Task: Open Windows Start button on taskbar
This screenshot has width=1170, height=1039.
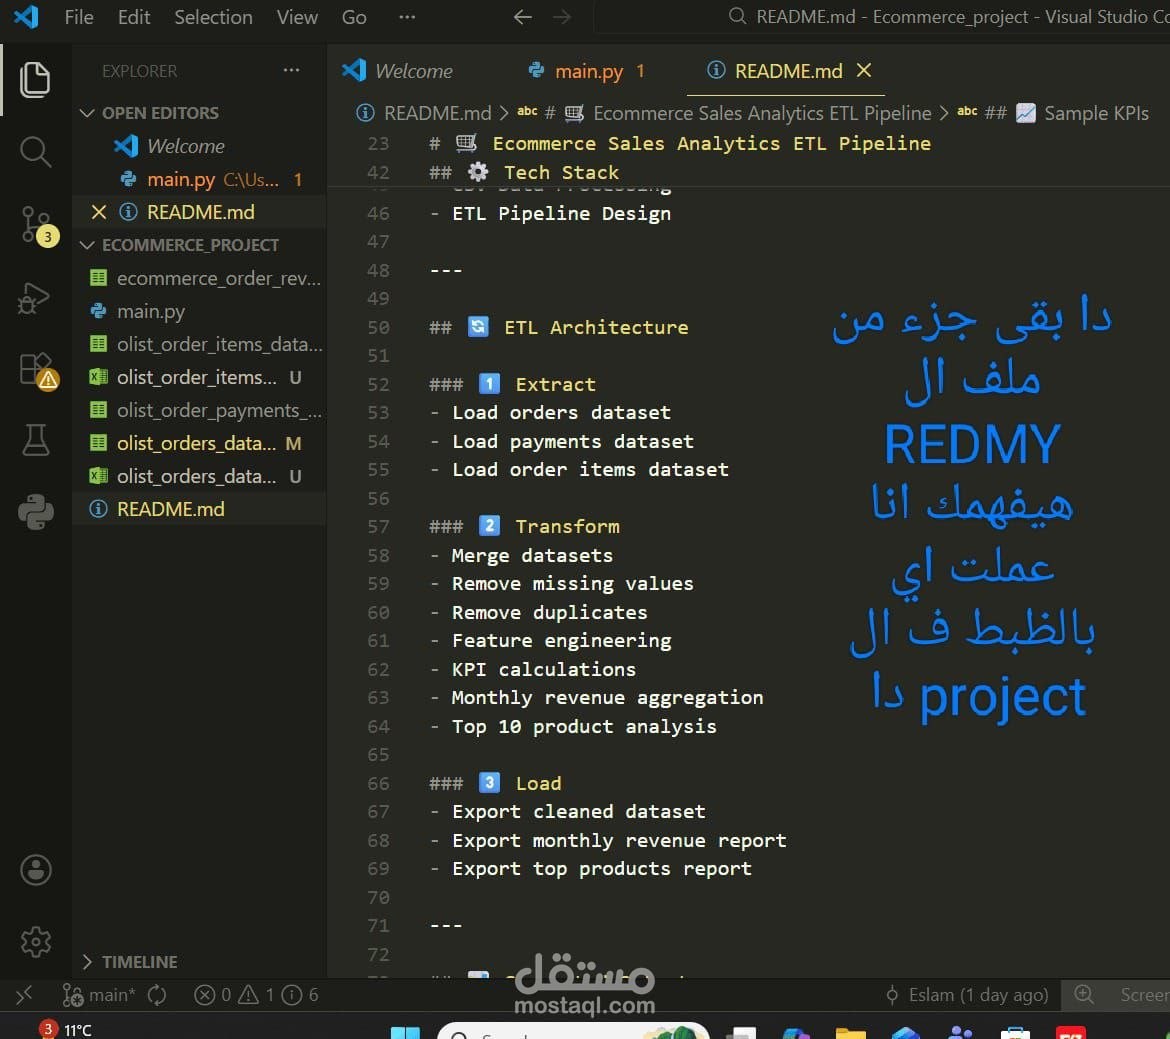Action: coord(405,1032)
